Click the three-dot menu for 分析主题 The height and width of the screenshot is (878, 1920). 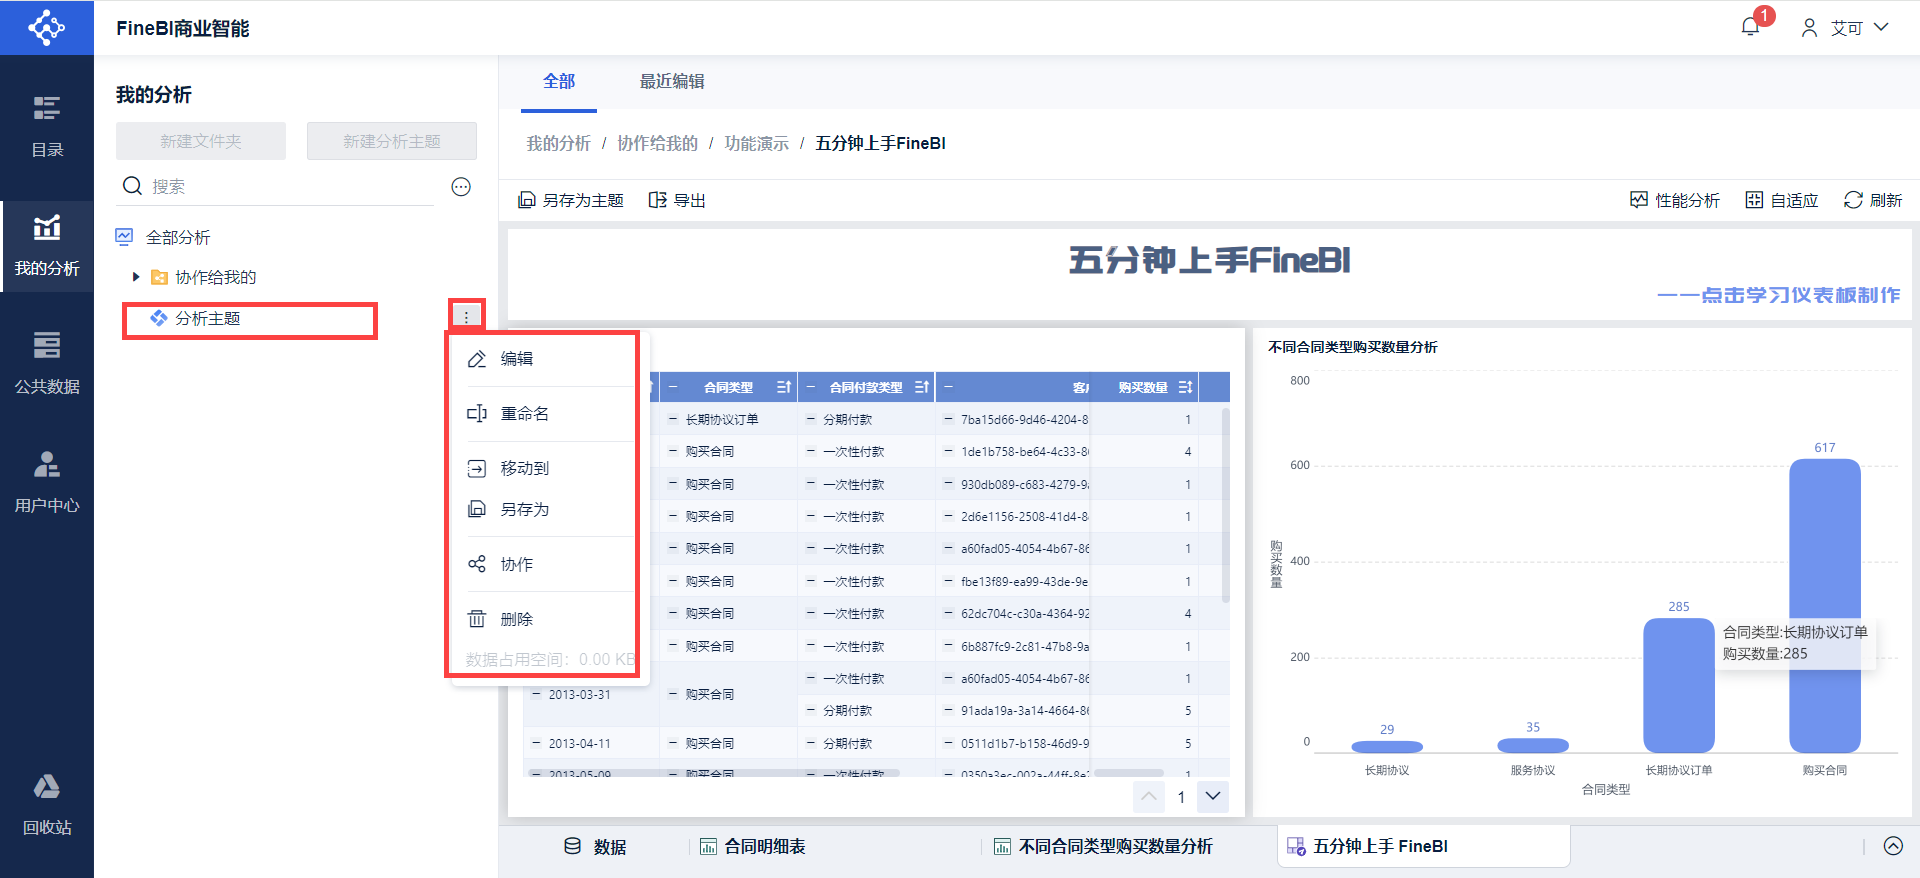[x=466, y=317]
